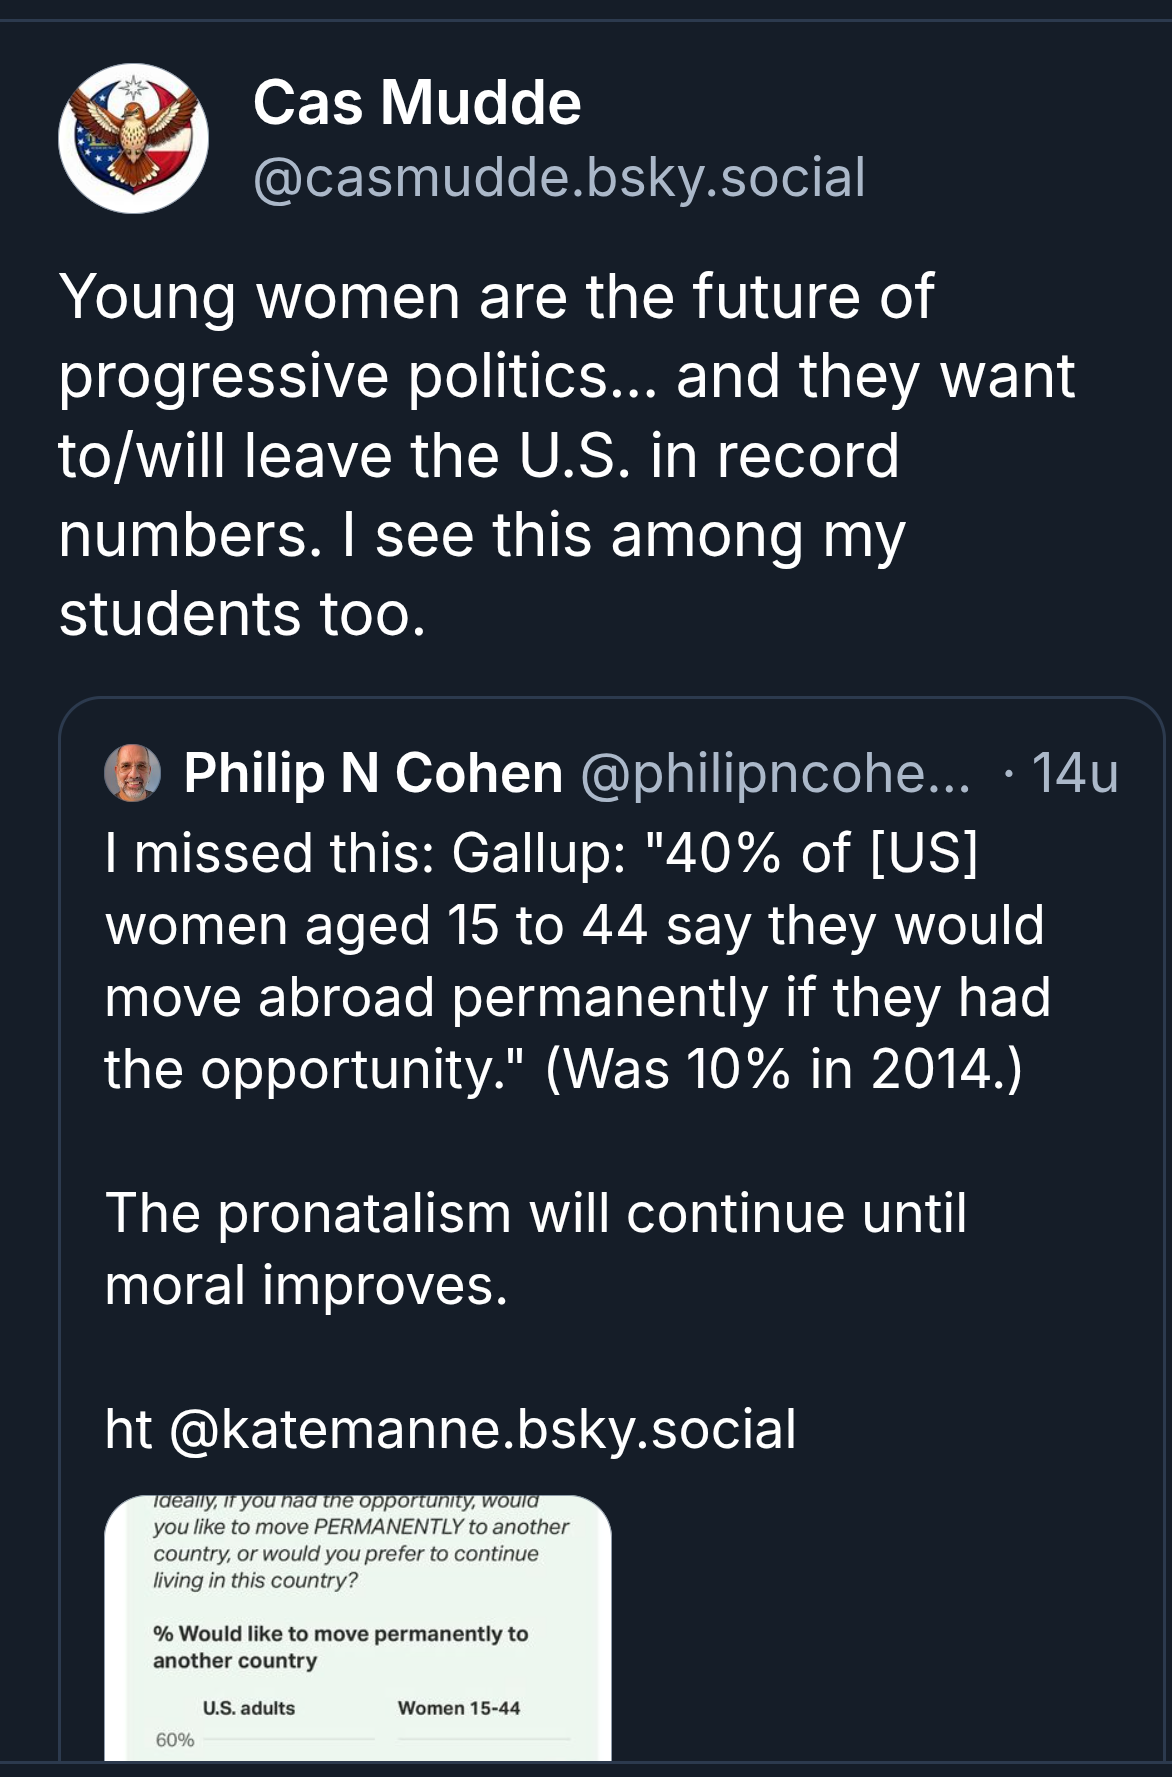Viewport: 1172px width, 1777px height.
Task: Tap the "(Was 10% in 2014.)" text
Action: [784, 1069]
